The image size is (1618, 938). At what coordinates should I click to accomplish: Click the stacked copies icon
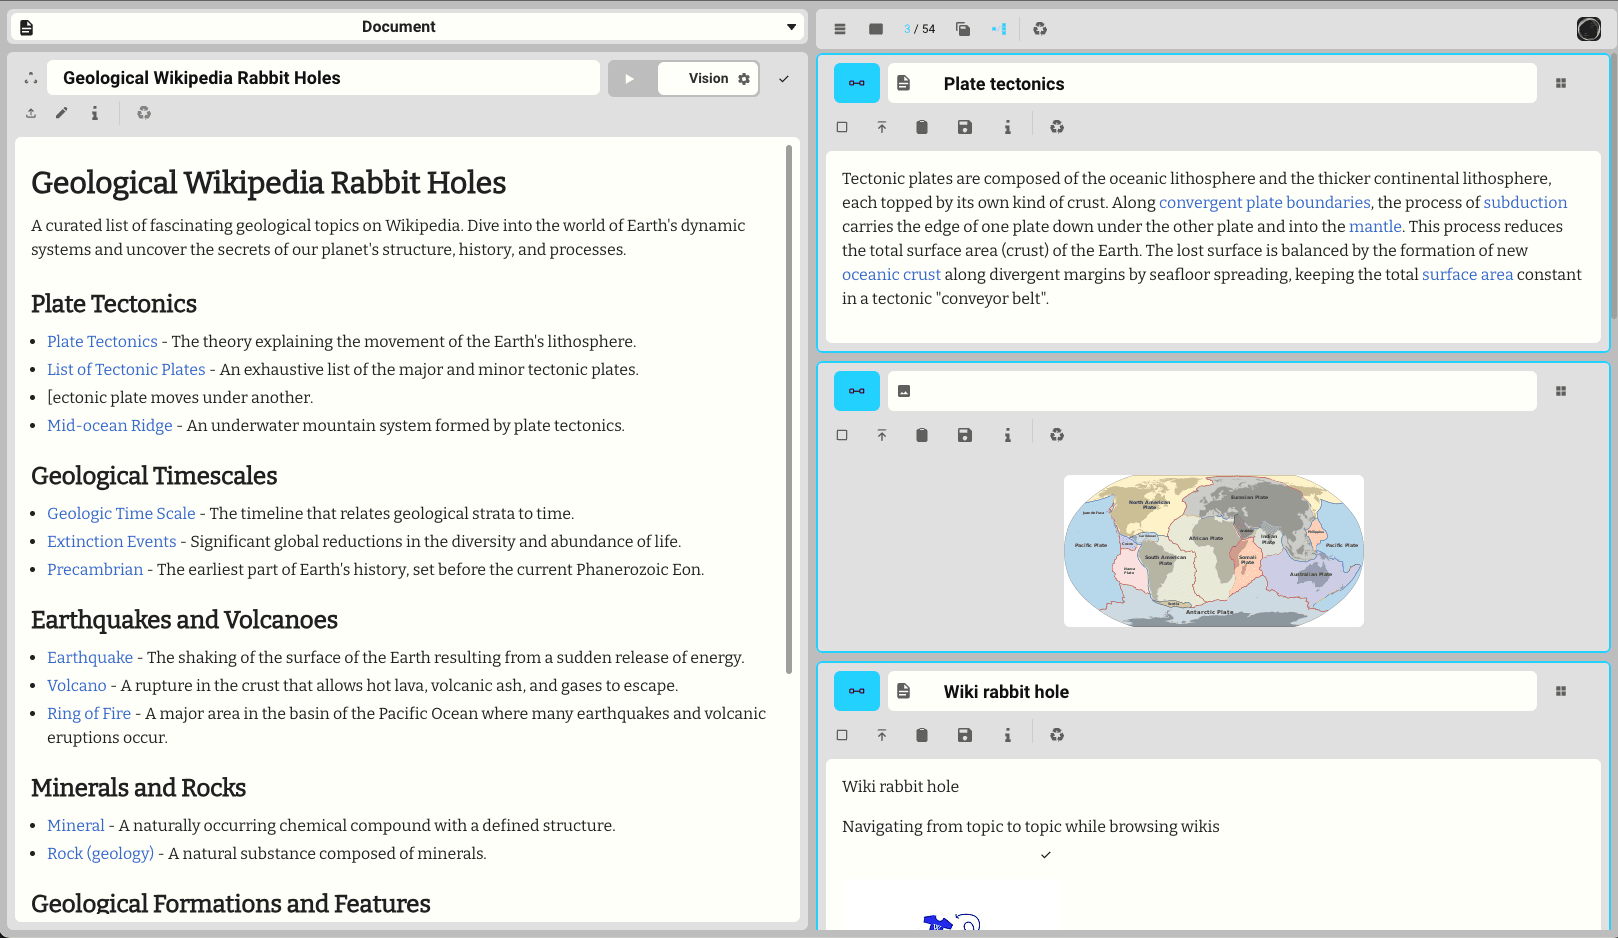(963, 29)
